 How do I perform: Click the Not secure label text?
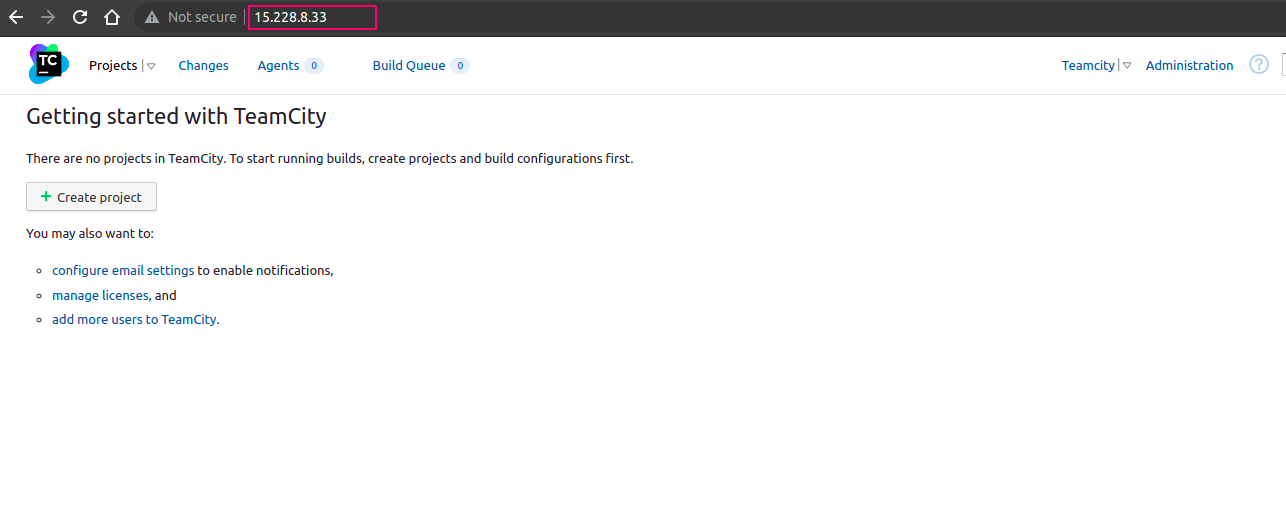pyautogui.click(x=202, y=17)
